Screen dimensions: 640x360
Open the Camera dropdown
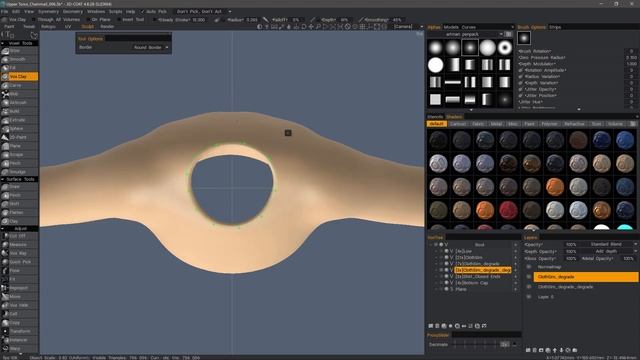[x=408, y=27]
